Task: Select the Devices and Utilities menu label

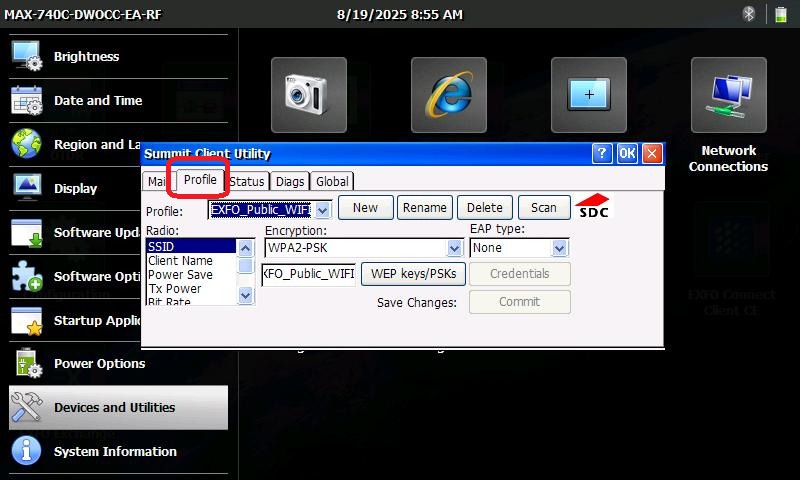Action: click(x=115, y=407)
